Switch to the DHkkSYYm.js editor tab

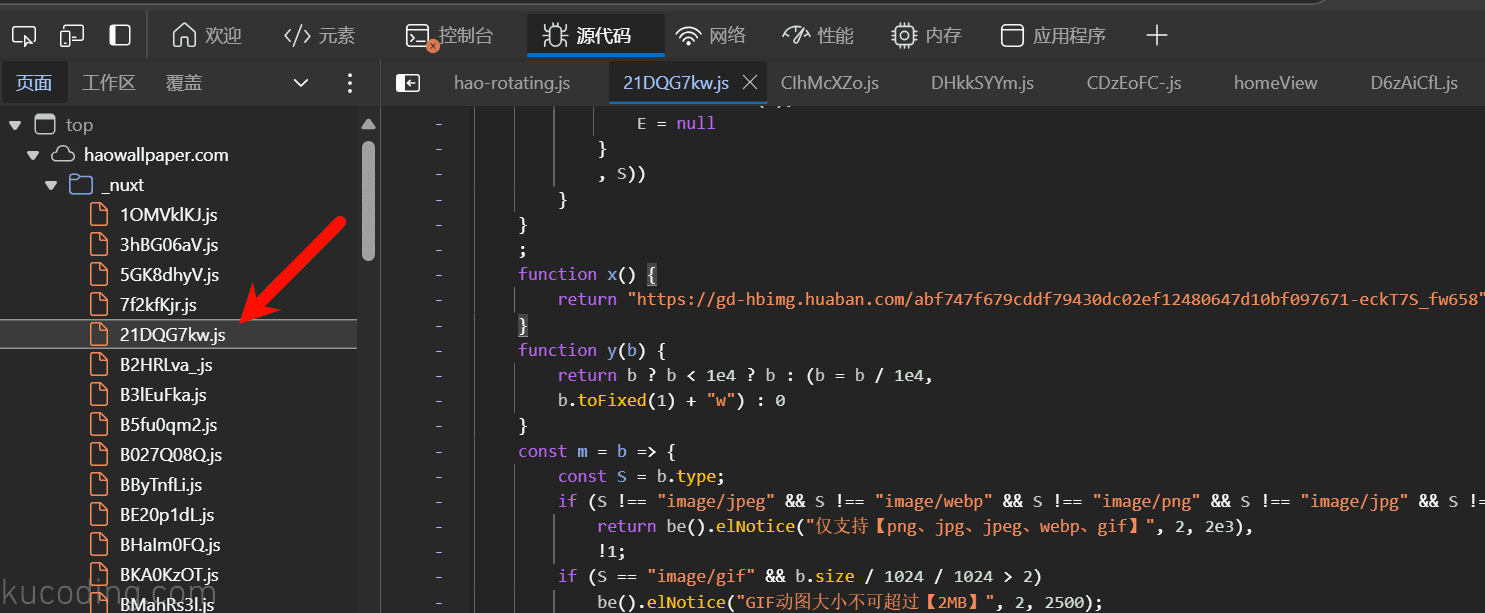click(x=982, y=83)
